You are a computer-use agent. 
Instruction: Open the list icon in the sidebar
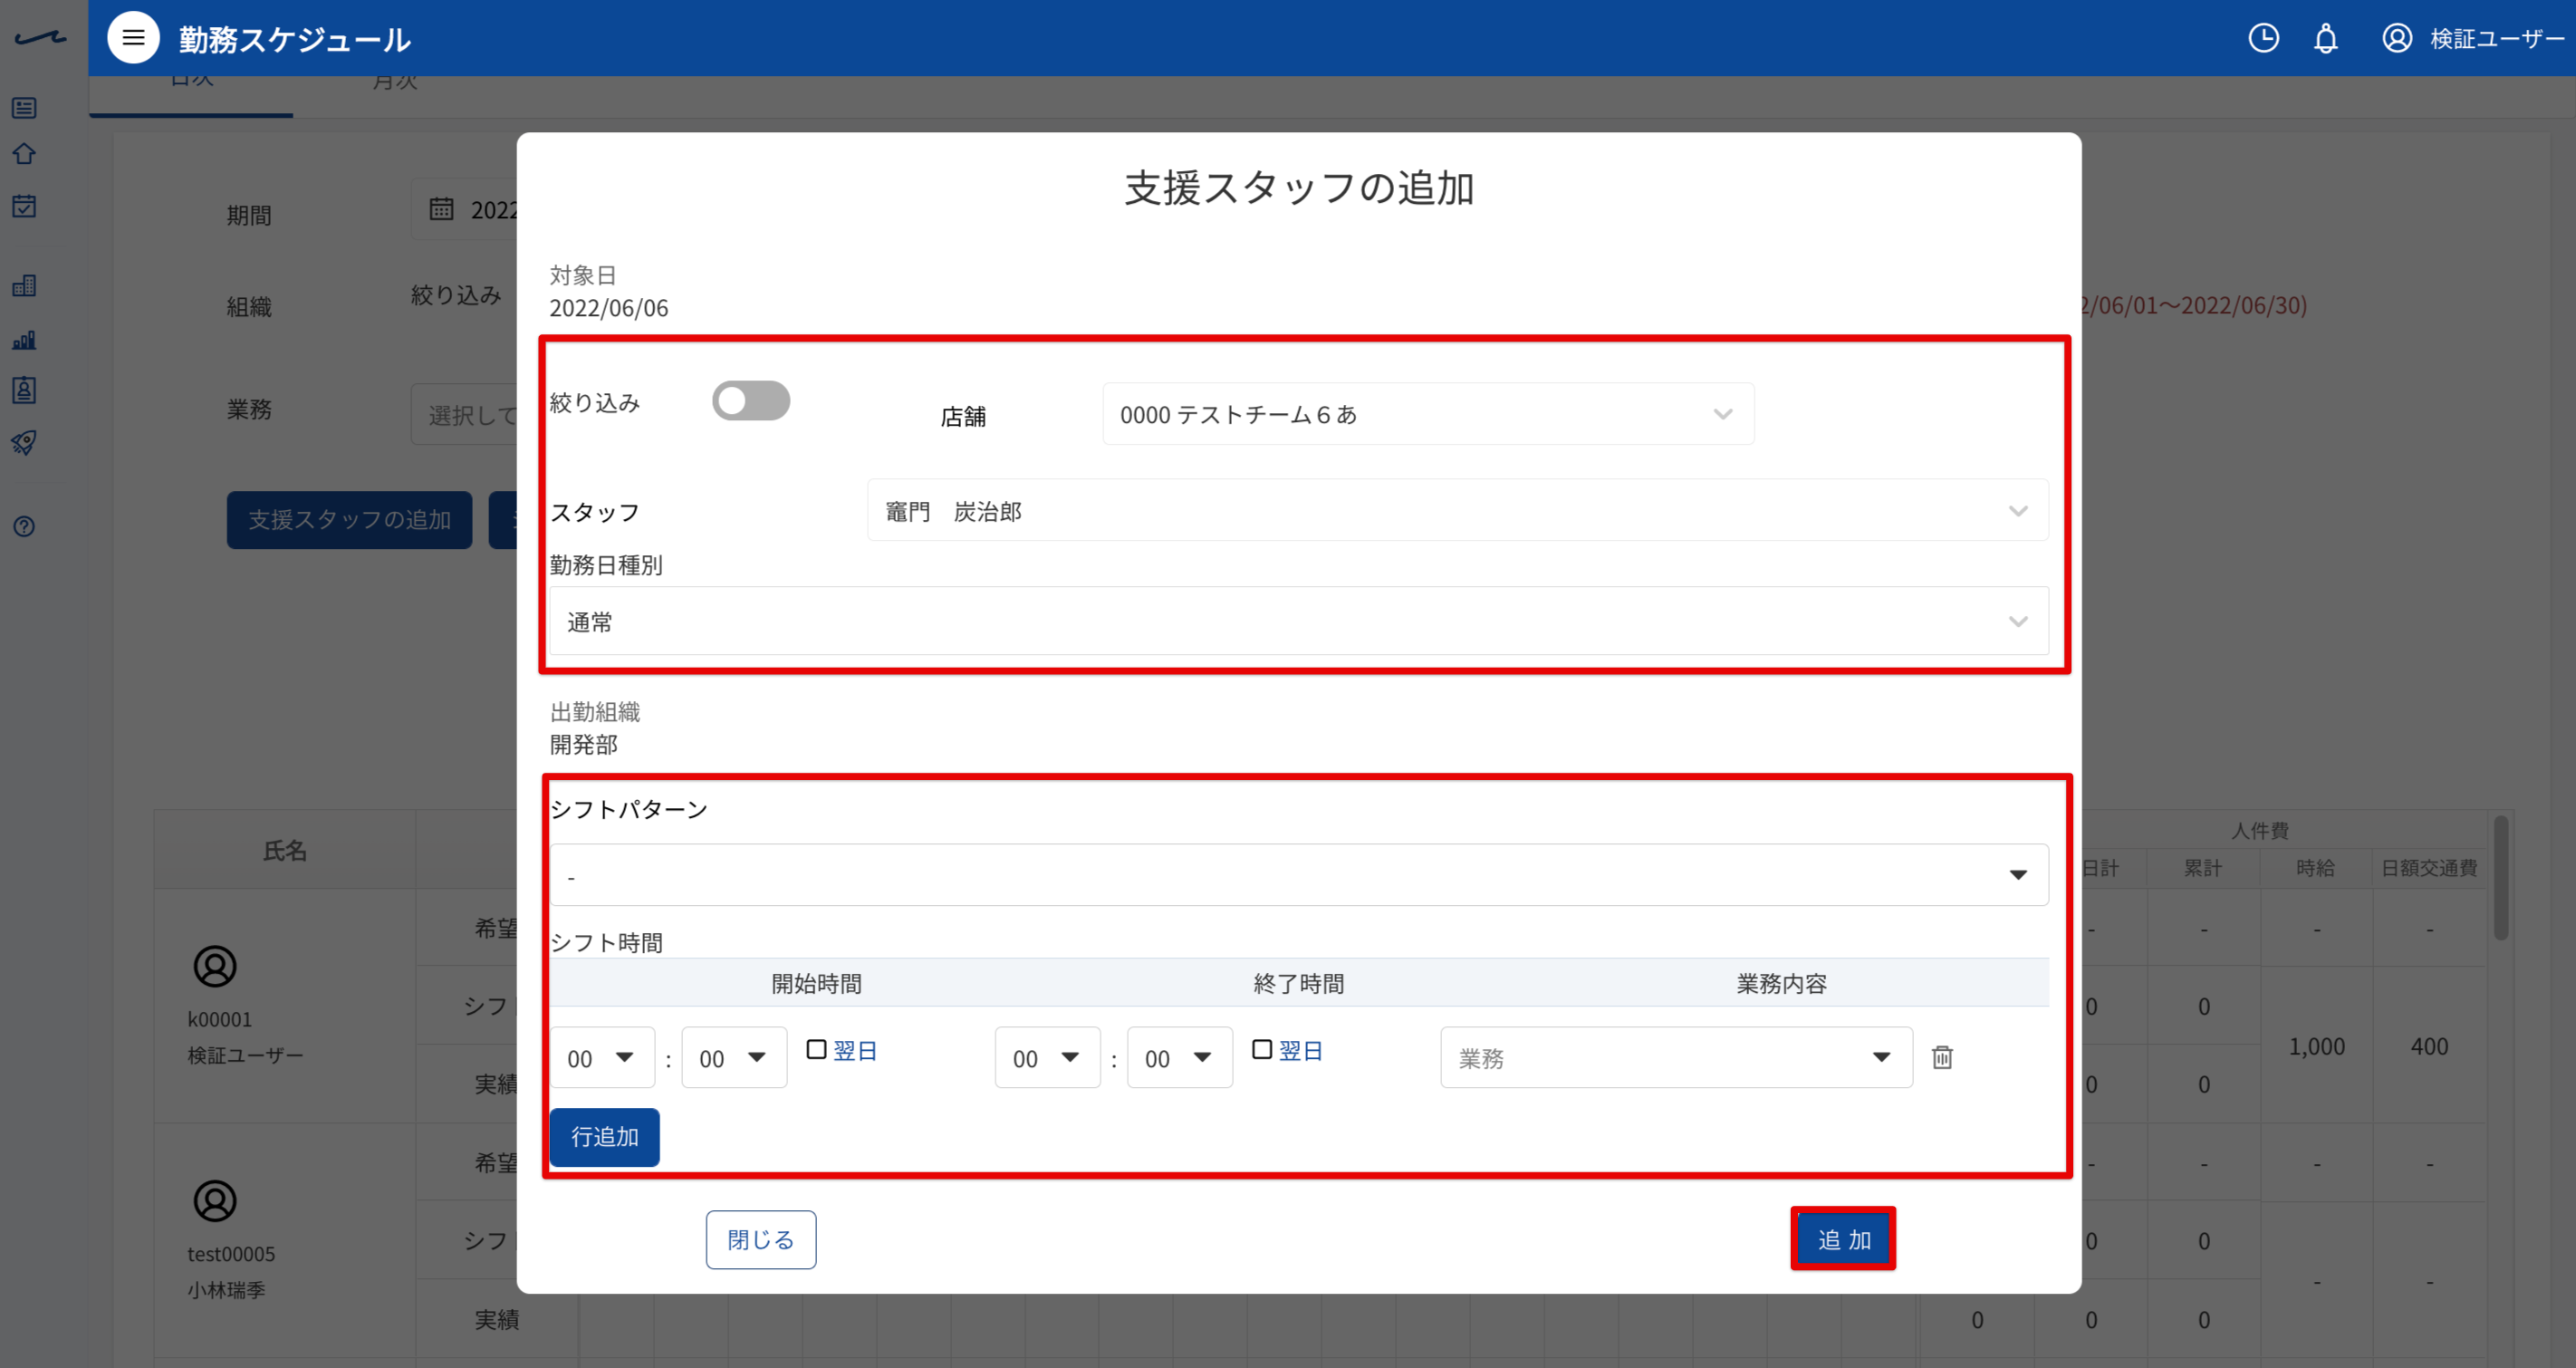pyautogui.click(x=24, y=108)
